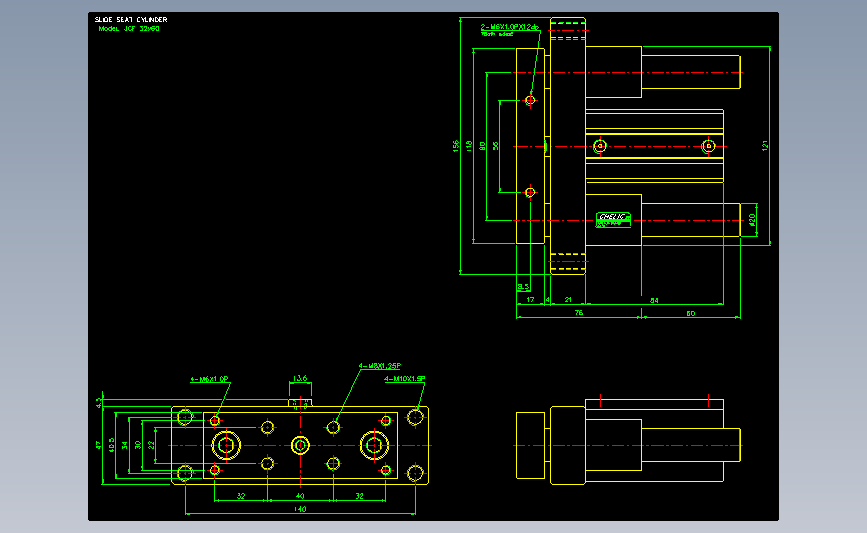Click the 121 dimension on right side

765,145
